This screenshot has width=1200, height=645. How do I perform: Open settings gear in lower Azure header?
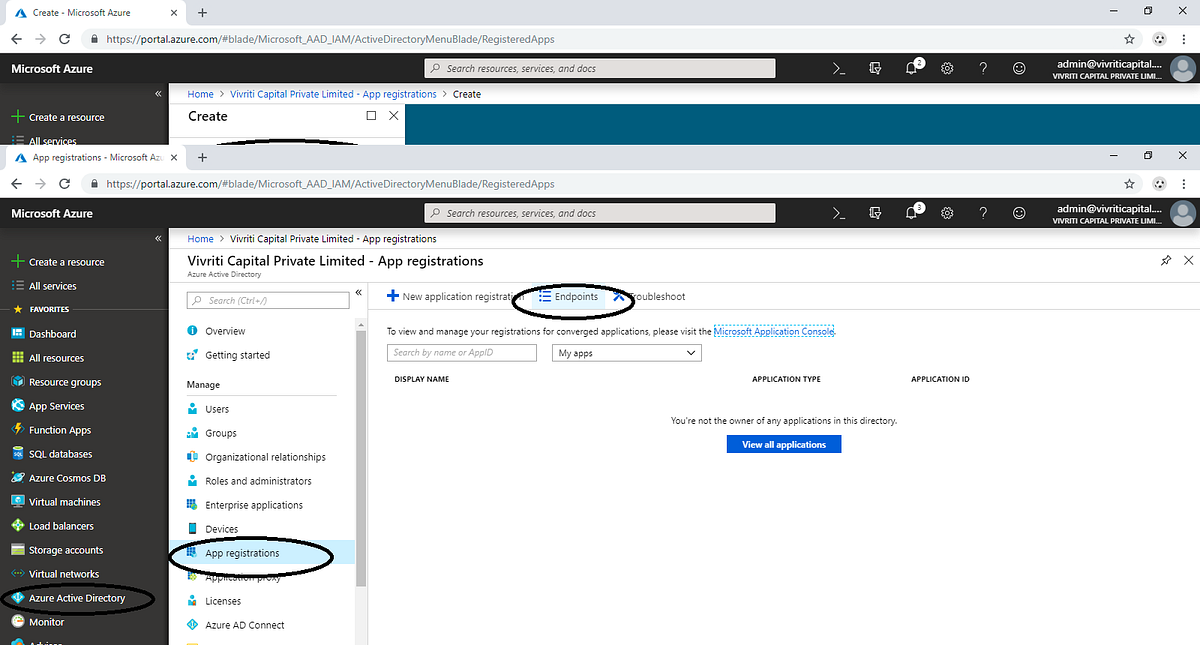pyautogui.click(x=947, y=213)
